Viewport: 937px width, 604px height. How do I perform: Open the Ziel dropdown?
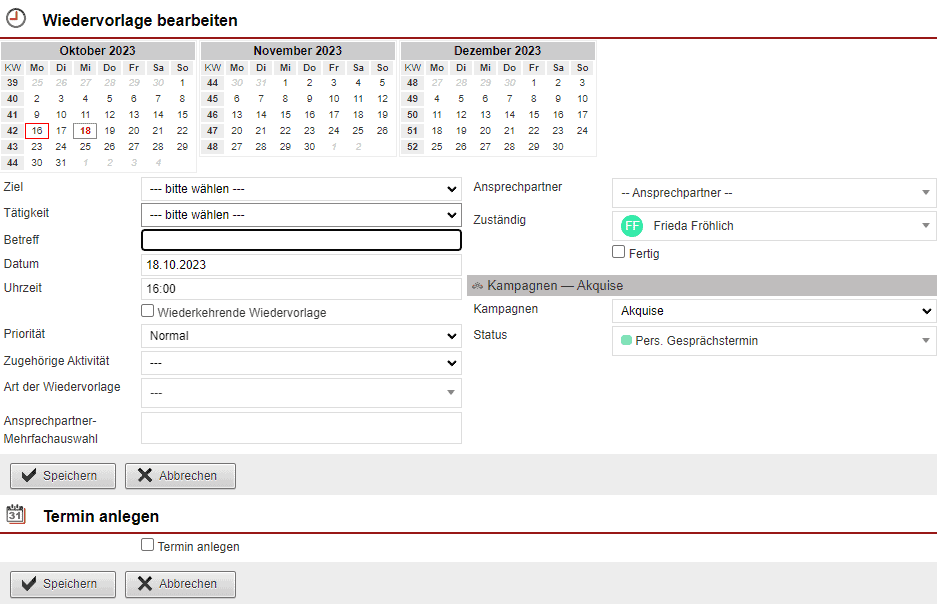coord(301,189)
